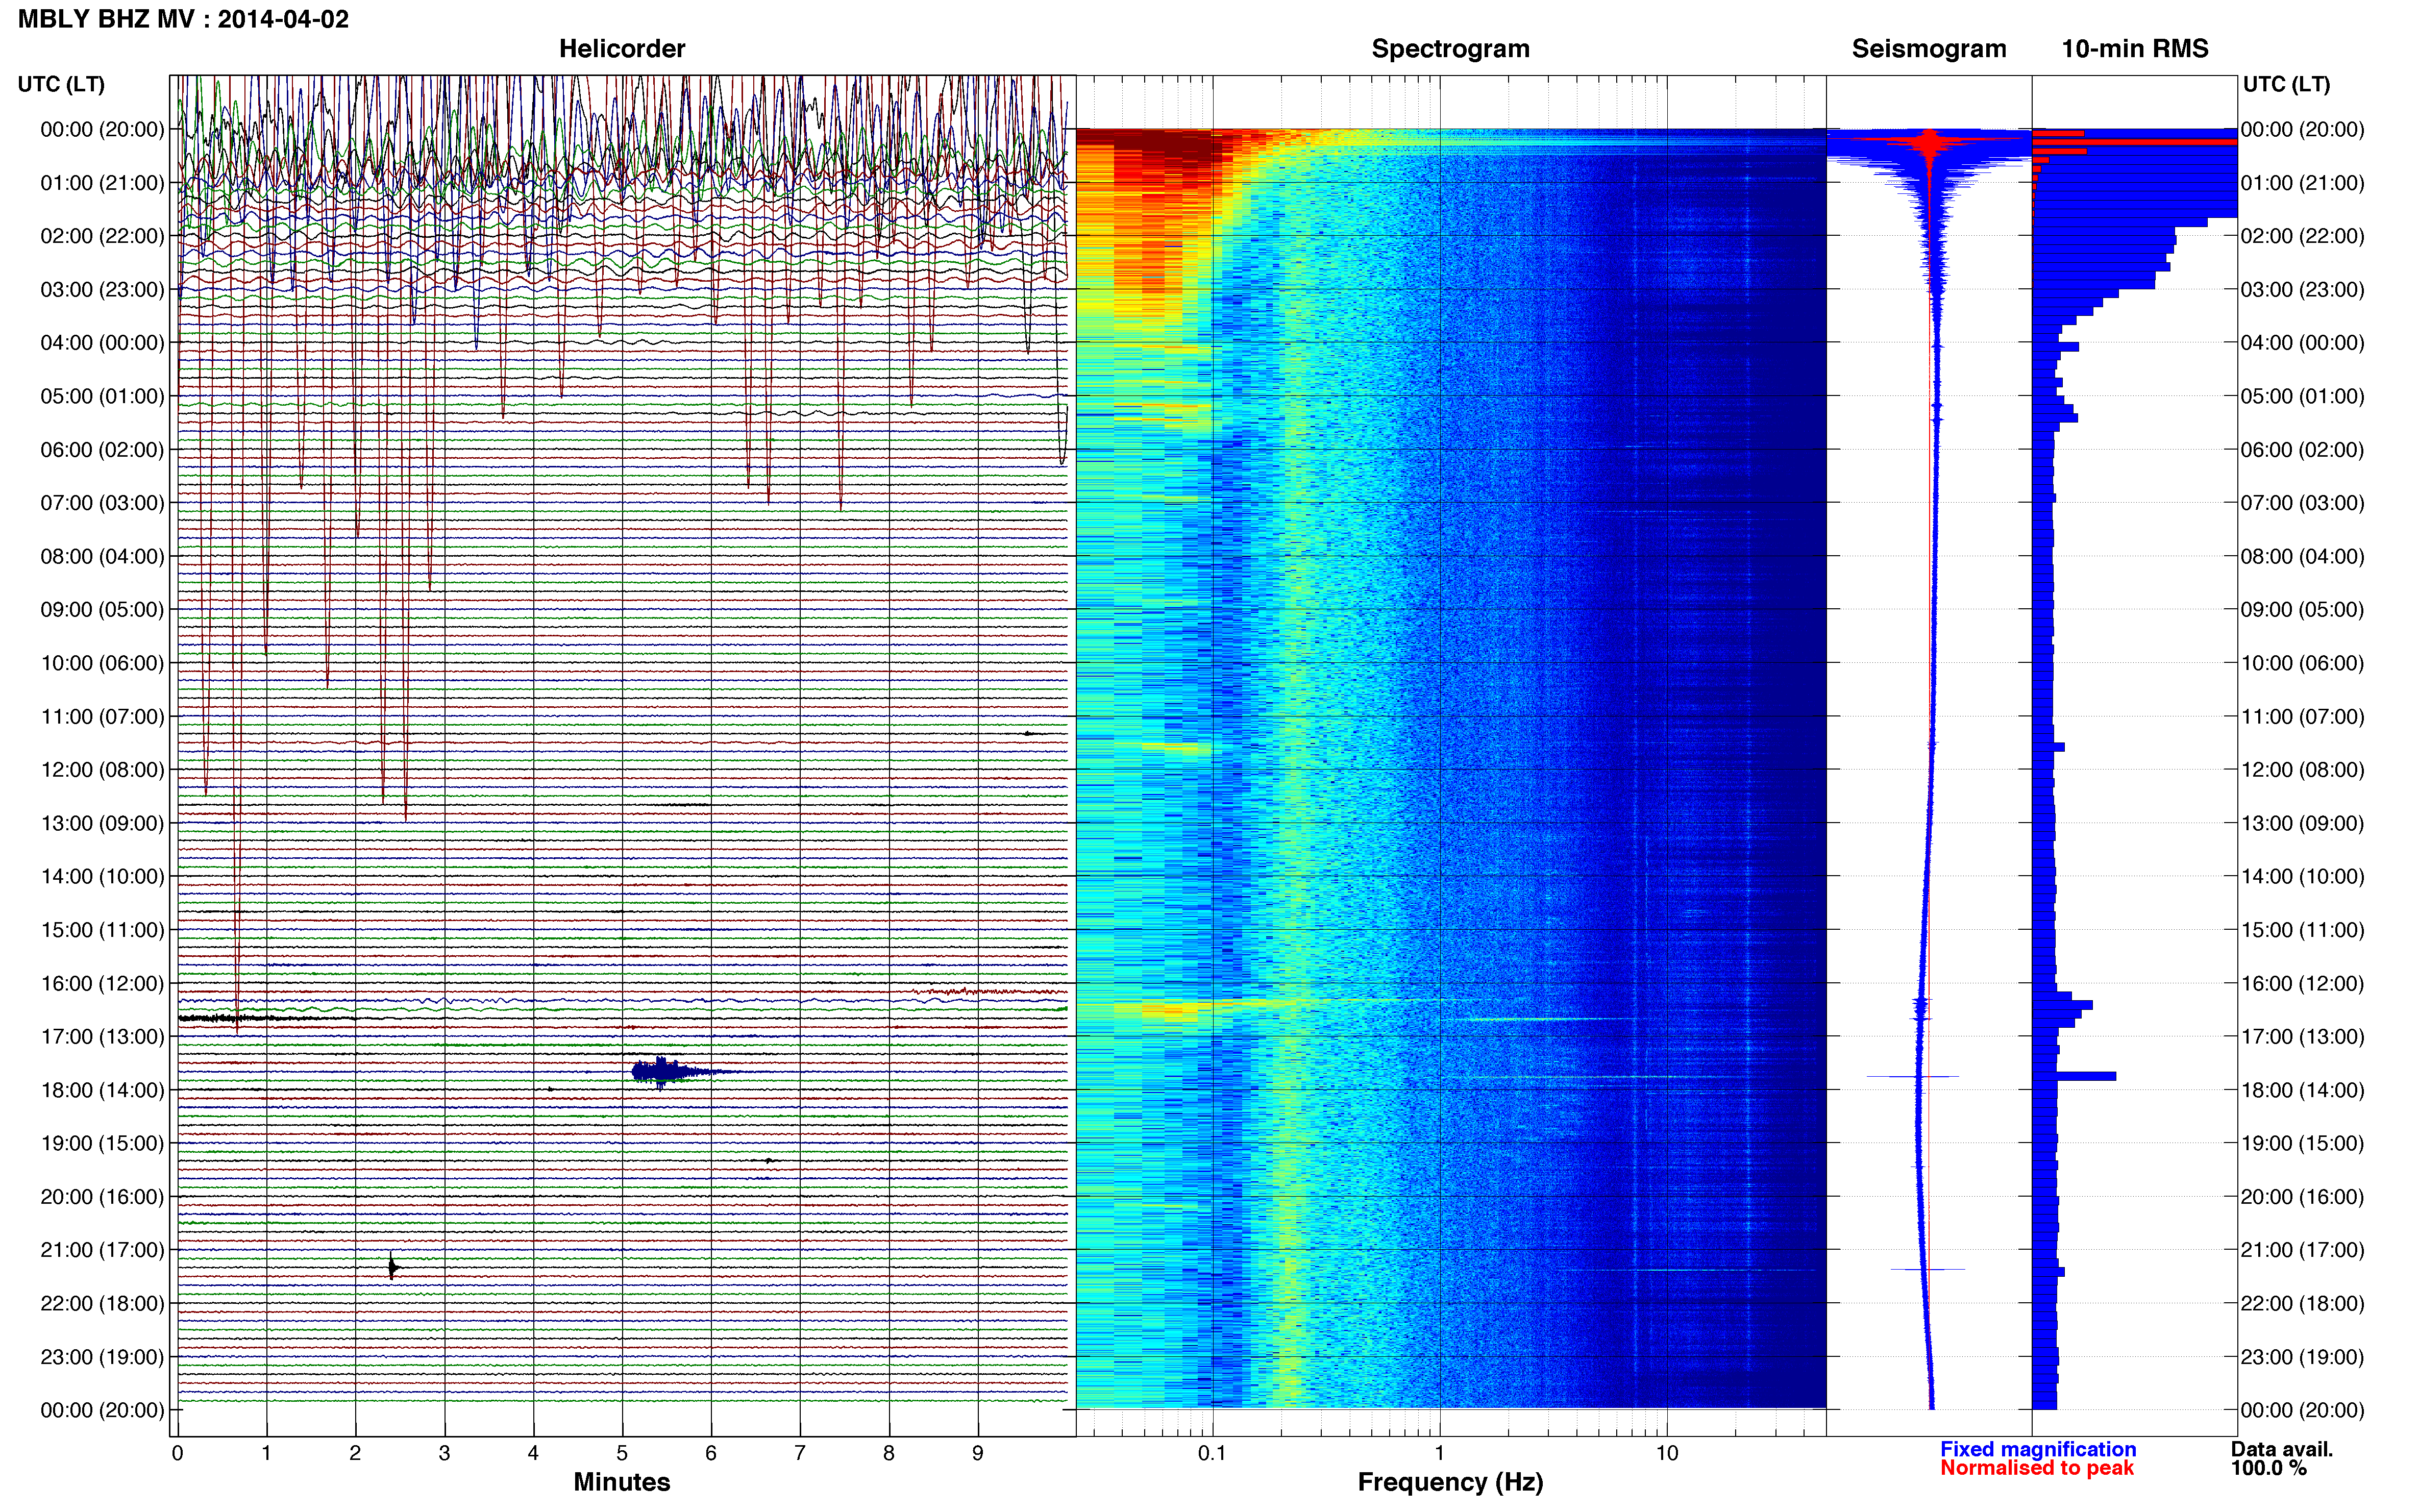2419x1512 pixels.
Task: Click the 'MBLY BHZ MV : 2014-04-02' title
Action: click(183, 19)
